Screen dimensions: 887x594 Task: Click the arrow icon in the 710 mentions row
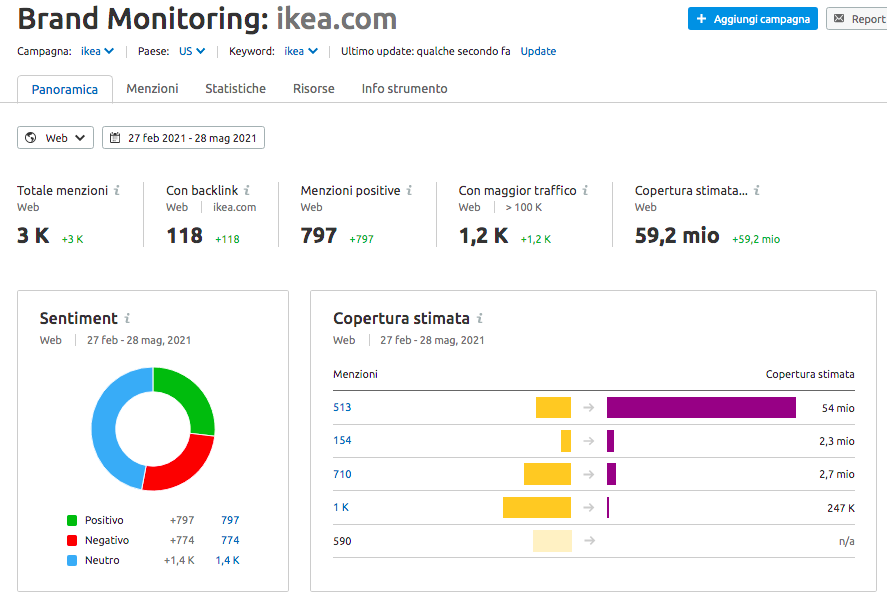coord(589,474)
